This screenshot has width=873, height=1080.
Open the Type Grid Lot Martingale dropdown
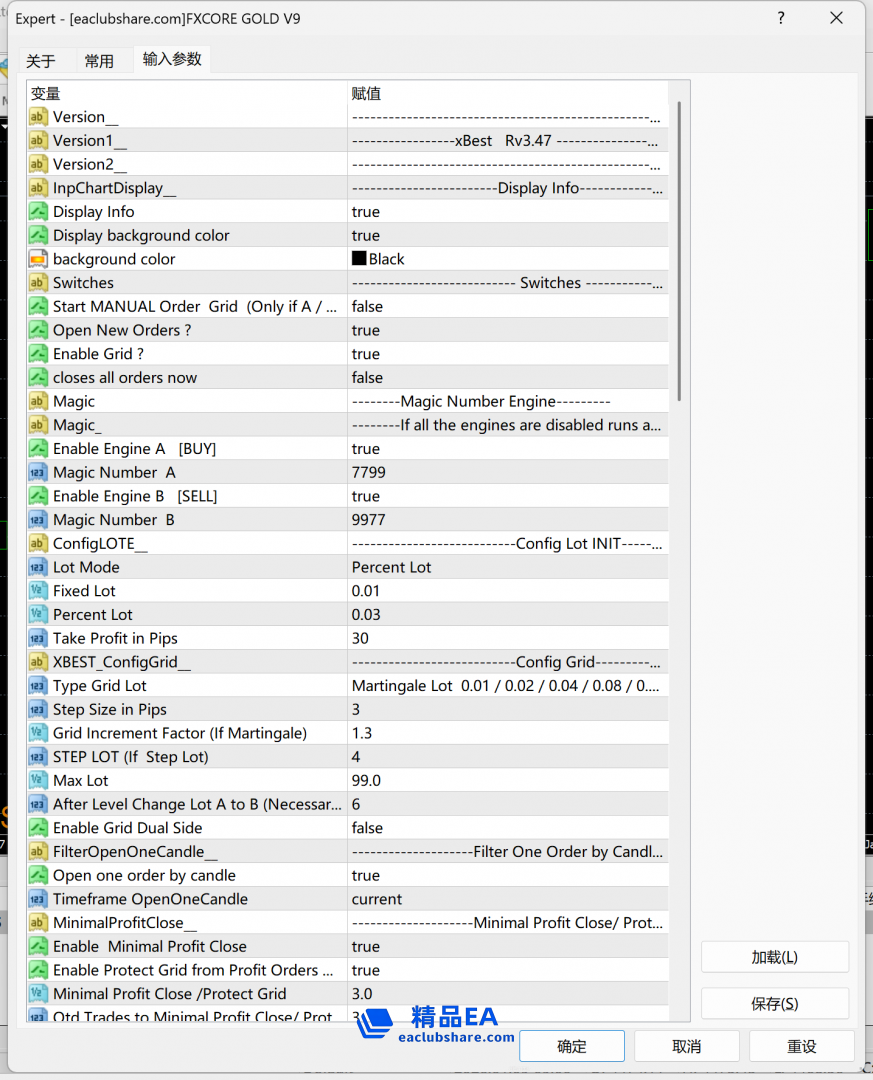tap(506, 686)
